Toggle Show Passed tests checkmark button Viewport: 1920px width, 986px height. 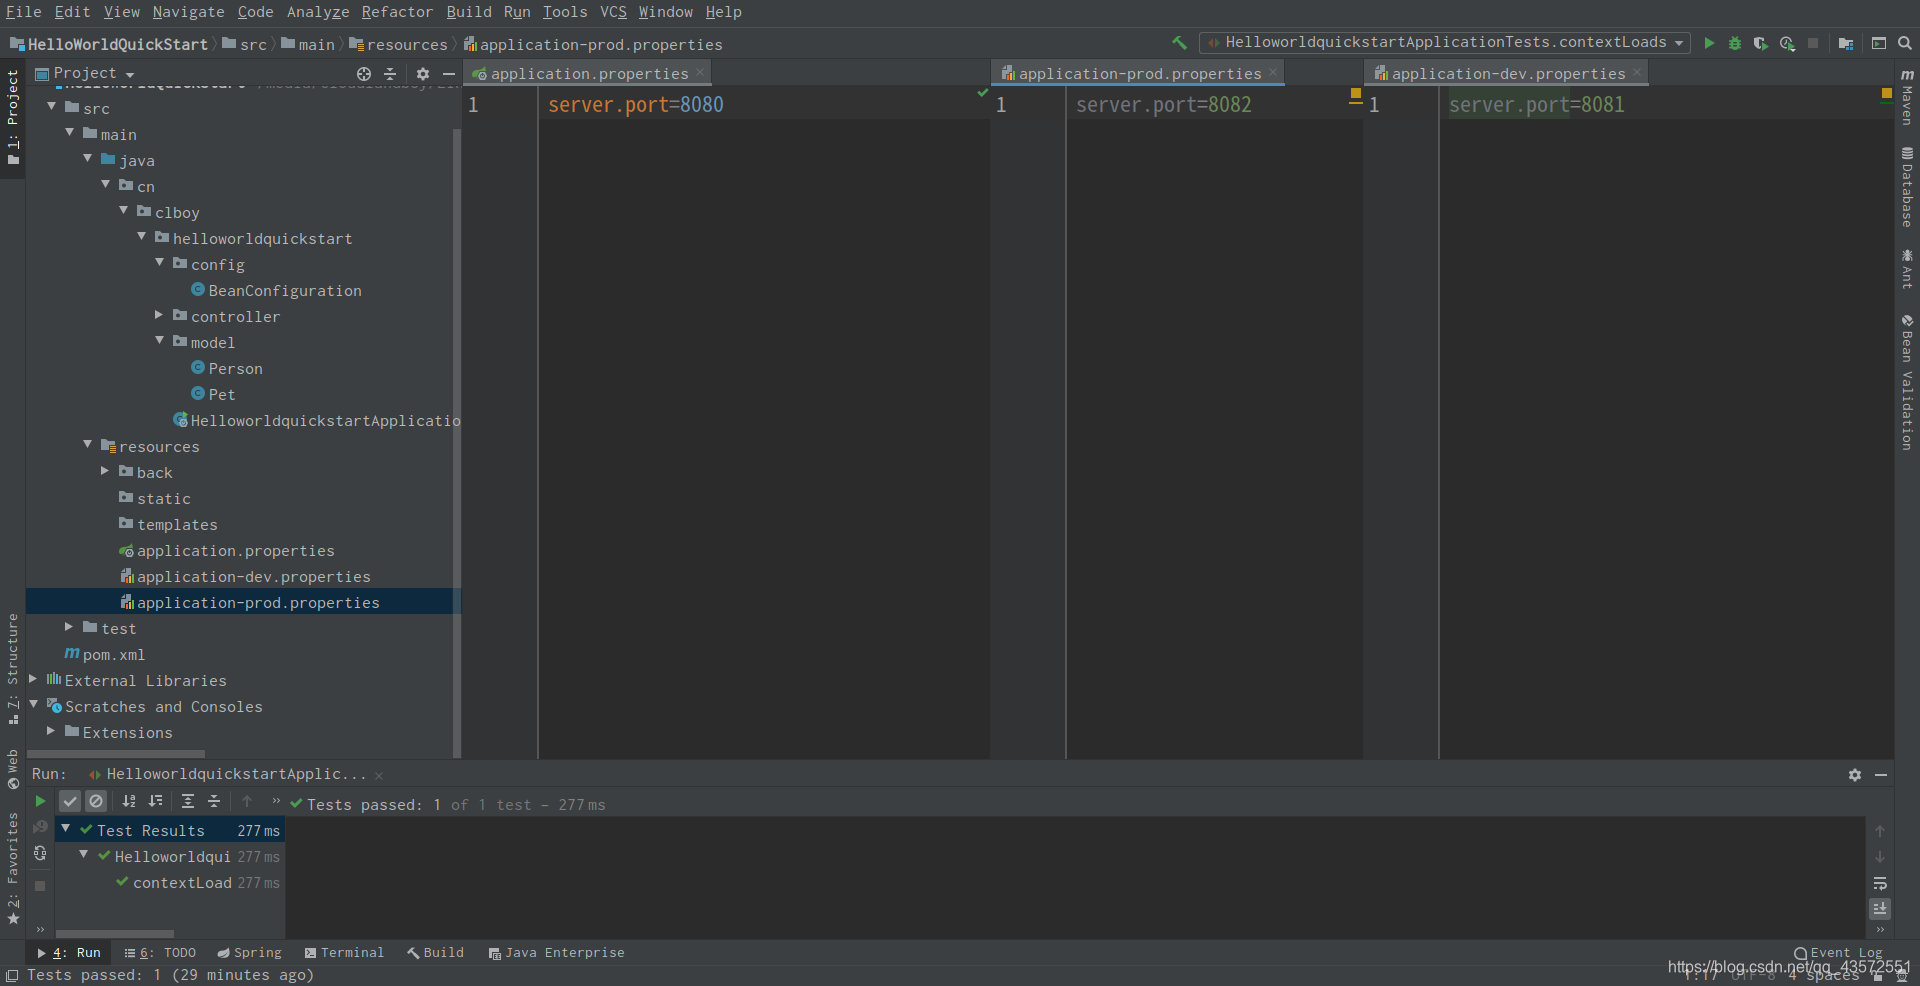click(69, 801)
